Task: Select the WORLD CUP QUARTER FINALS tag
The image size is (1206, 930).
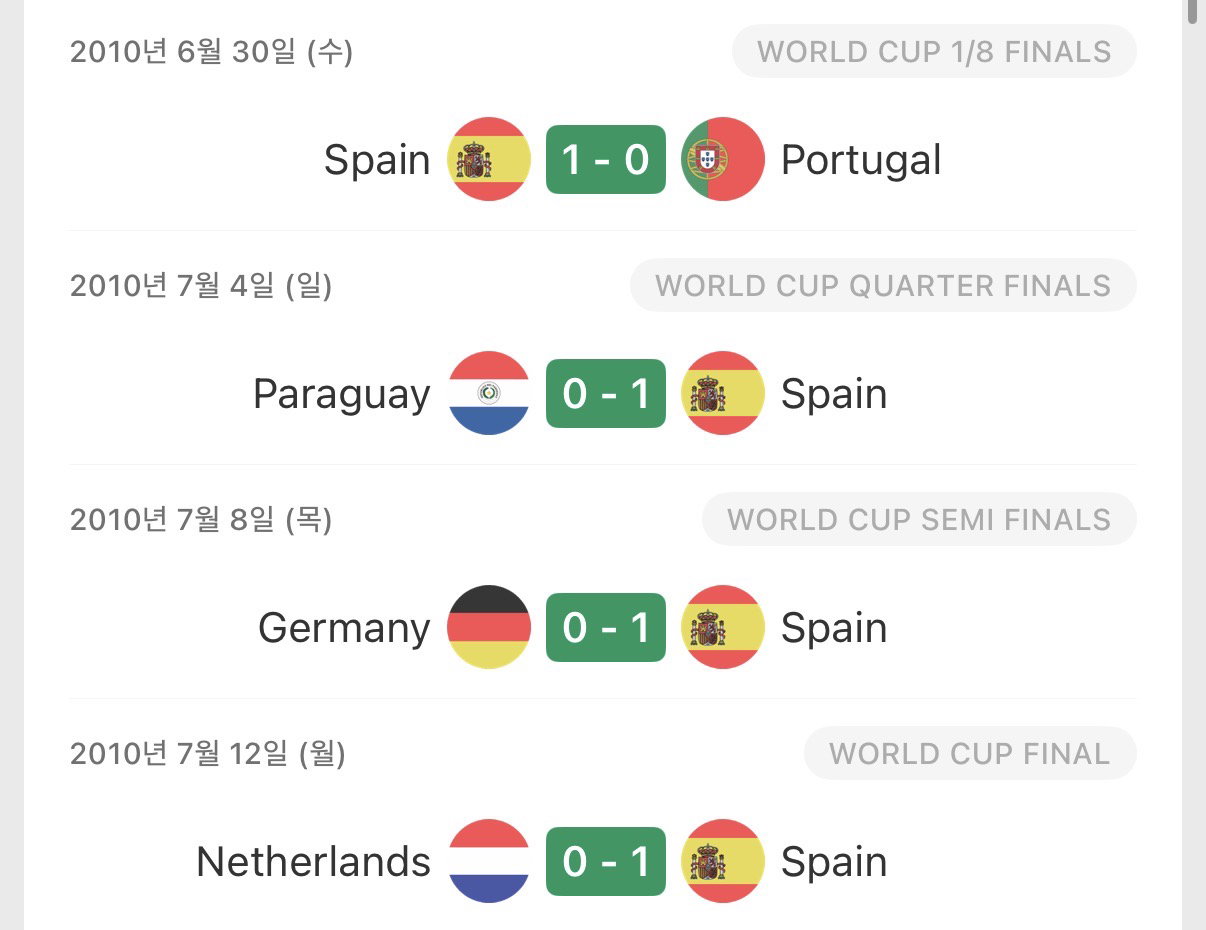Action: [x=883, y=286]
